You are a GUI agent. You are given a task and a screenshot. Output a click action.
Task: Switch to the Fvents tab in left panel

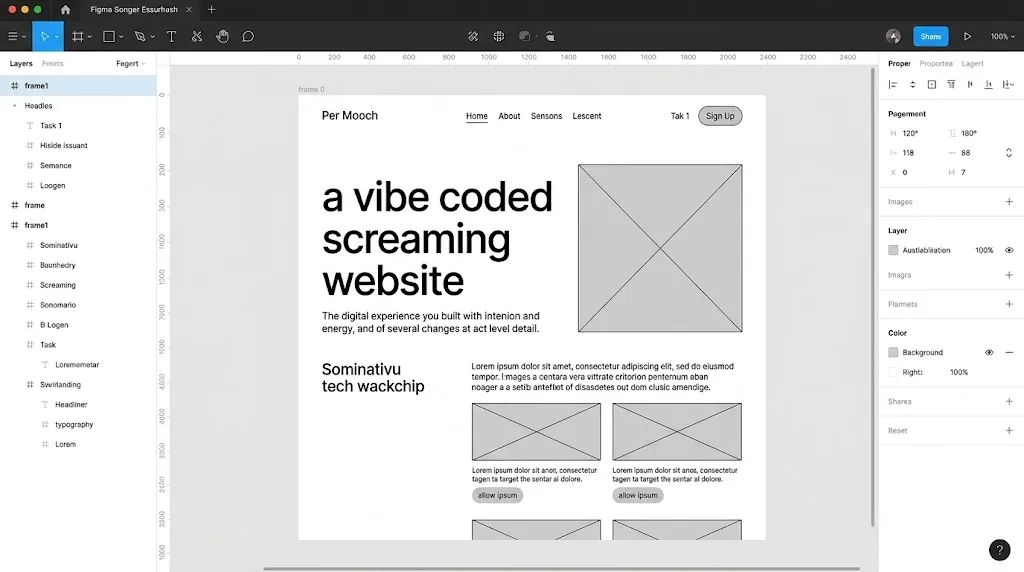[52, 63]
